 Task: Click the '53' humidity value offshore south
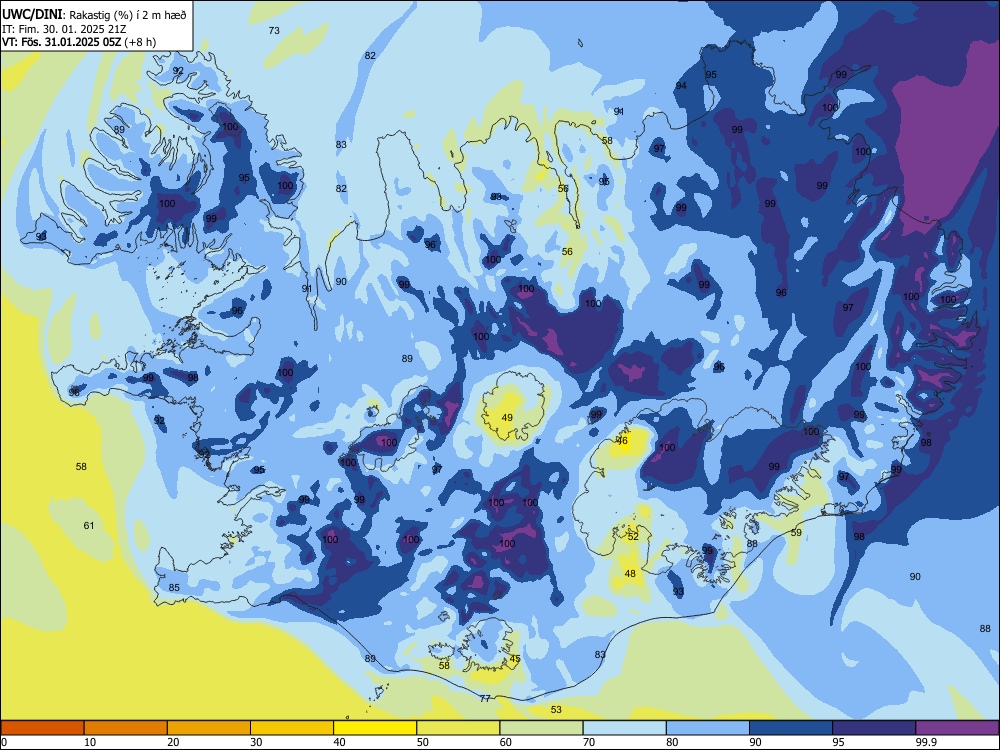click(x=556, y=709)
